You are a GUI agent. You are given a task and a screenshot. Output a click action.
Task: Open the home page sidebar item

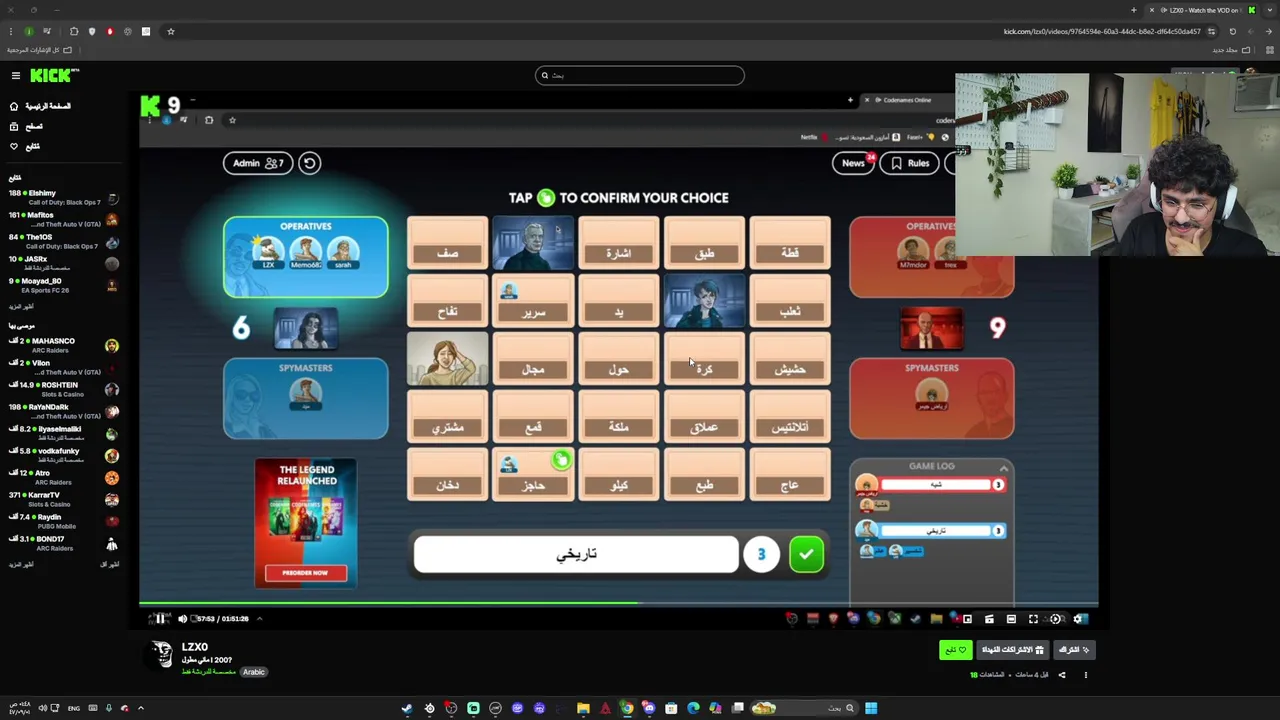(x=40, y=106)
